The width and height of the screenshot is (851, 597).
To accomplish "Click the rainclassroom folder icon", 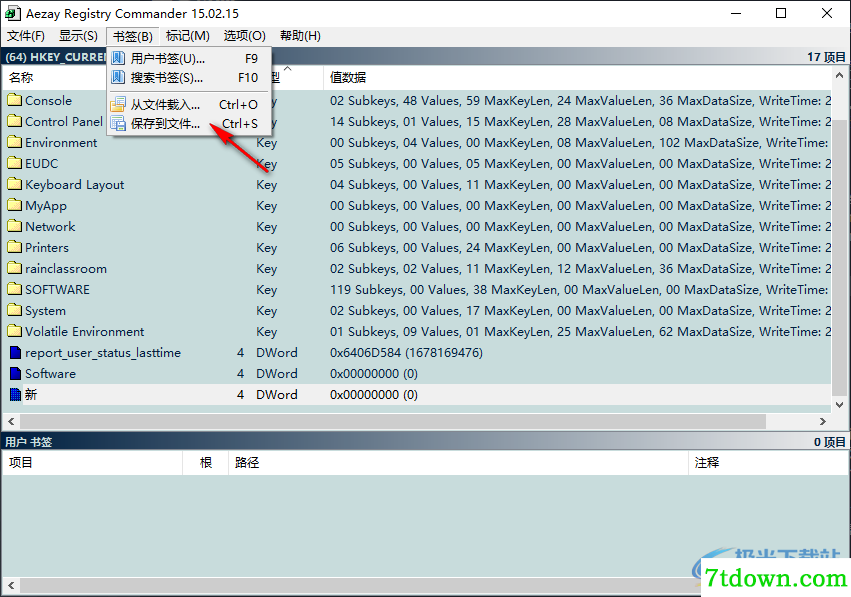I will [x=15, y=268].
